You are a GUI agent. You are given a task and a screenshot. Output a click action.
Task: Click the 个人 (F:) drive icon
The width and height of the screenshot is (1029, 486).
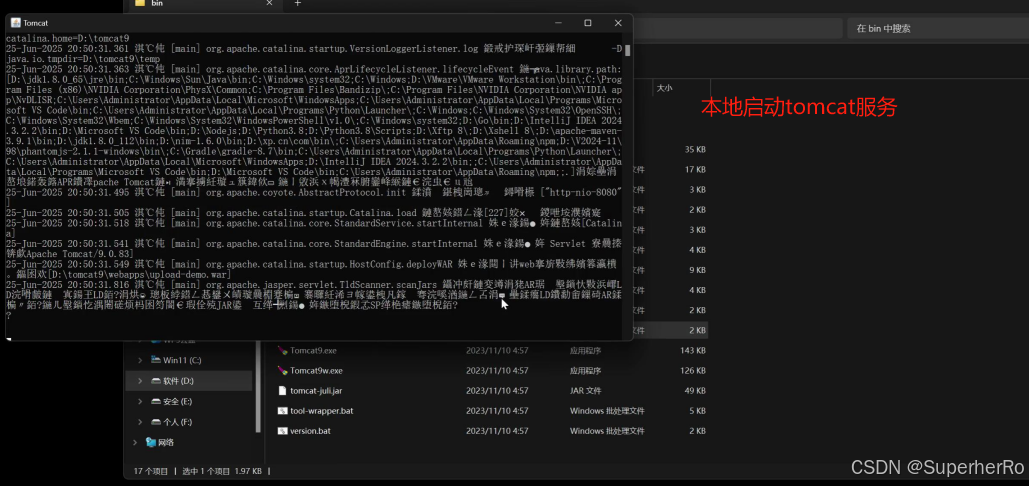click(x=156, y=422)
